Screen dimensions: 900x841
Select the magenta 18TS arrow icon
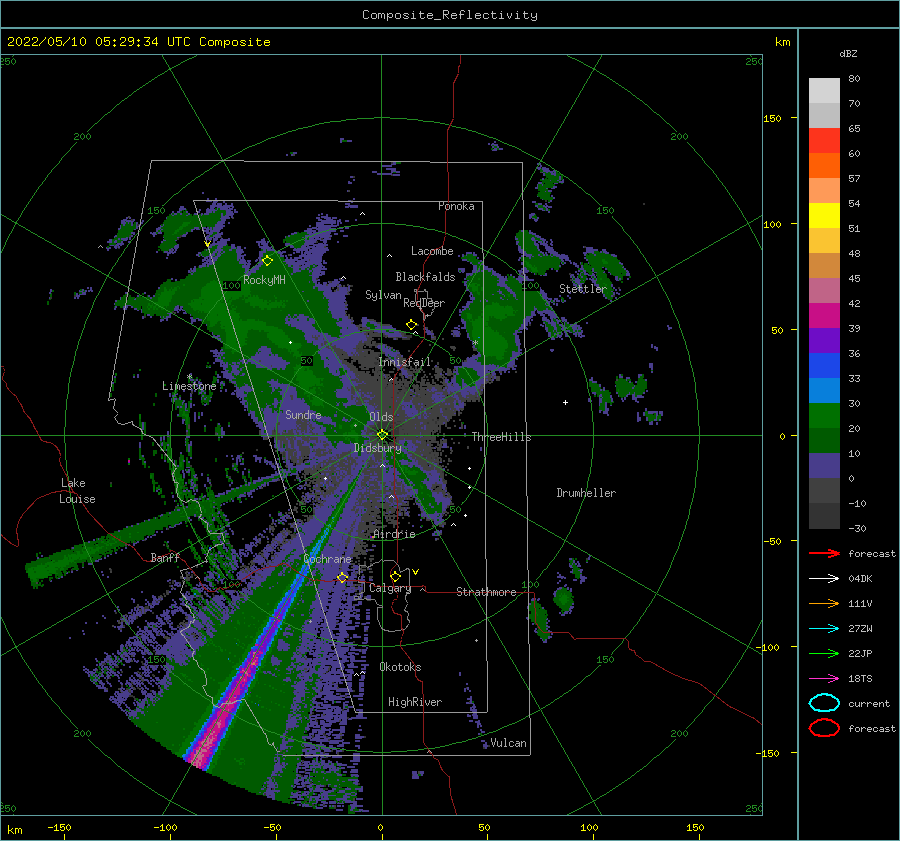(x=824, y=679)
